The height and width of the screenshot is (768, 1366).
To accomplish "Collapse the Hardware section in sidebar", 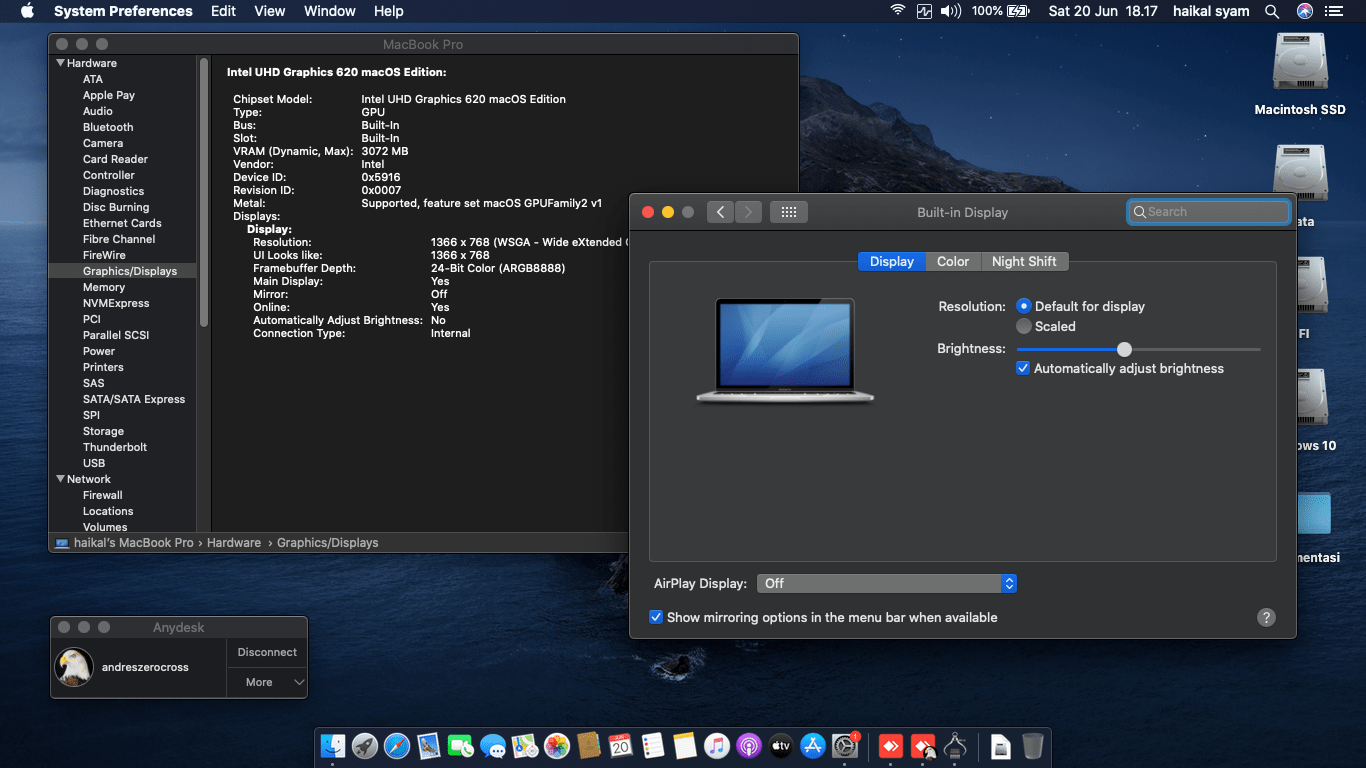I will click(x=60, y=63).
